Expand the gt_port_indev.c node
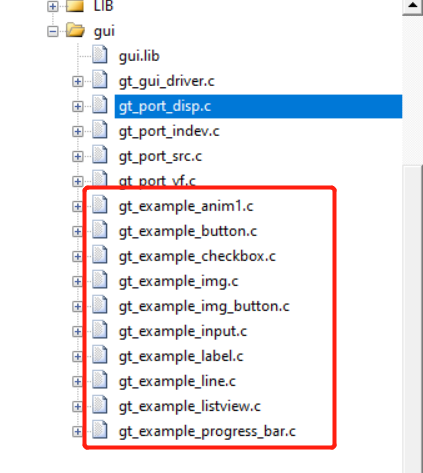The width and height of the screenshot is (423, 473). [x=78, y=132]
